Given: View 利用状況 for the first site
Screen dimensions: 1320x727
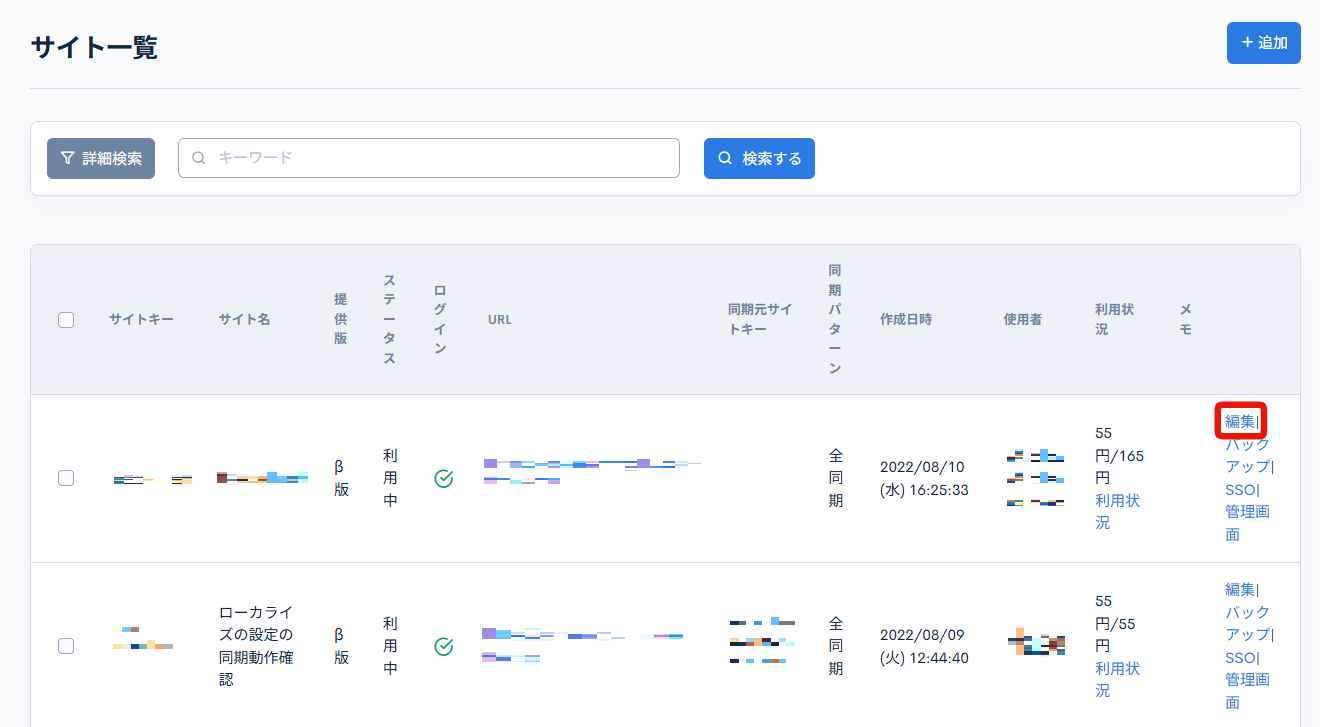Looking at the screenshot, I should click(x=1116, y=511).
